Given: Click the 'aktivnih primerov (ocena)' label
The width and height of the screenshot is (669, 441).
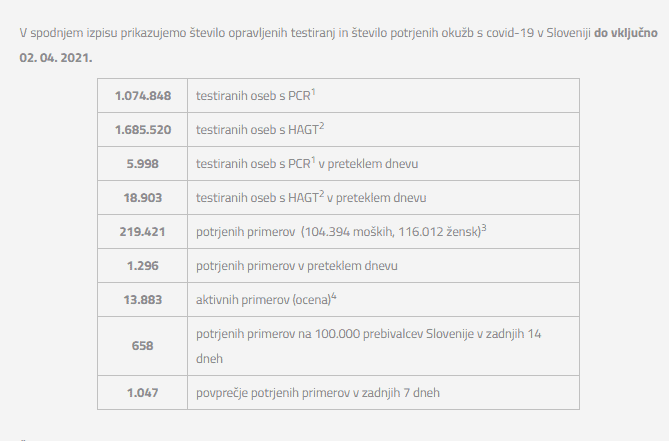Looking at the screenshot, I should point(262,301).
